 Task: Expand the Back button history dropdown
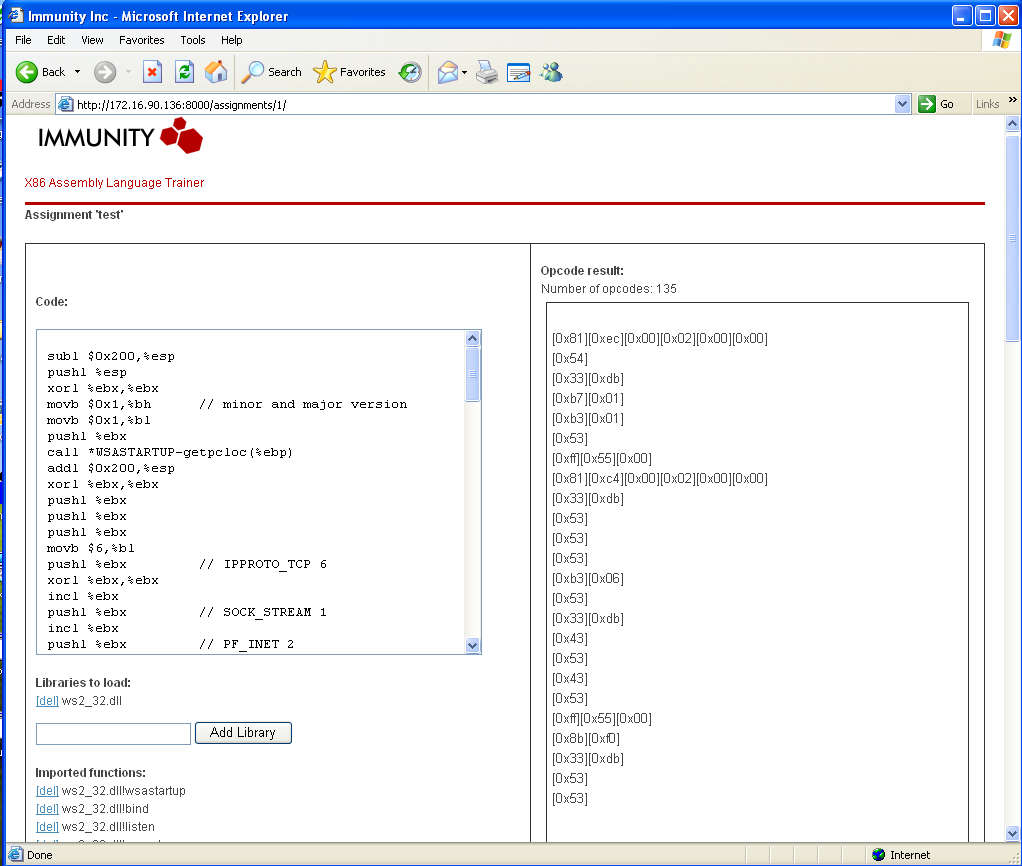[x=77, y=72]
